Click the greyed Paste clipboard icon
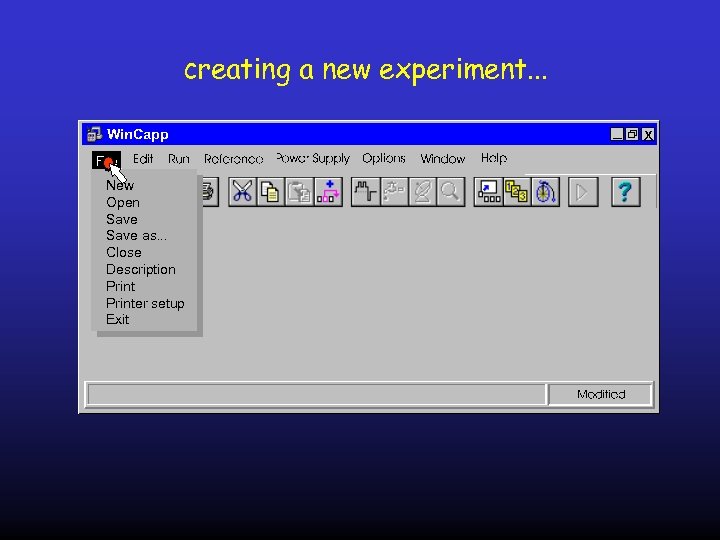Image resolution: width=720 pixels, height=540 pixels. click(299, 191)
